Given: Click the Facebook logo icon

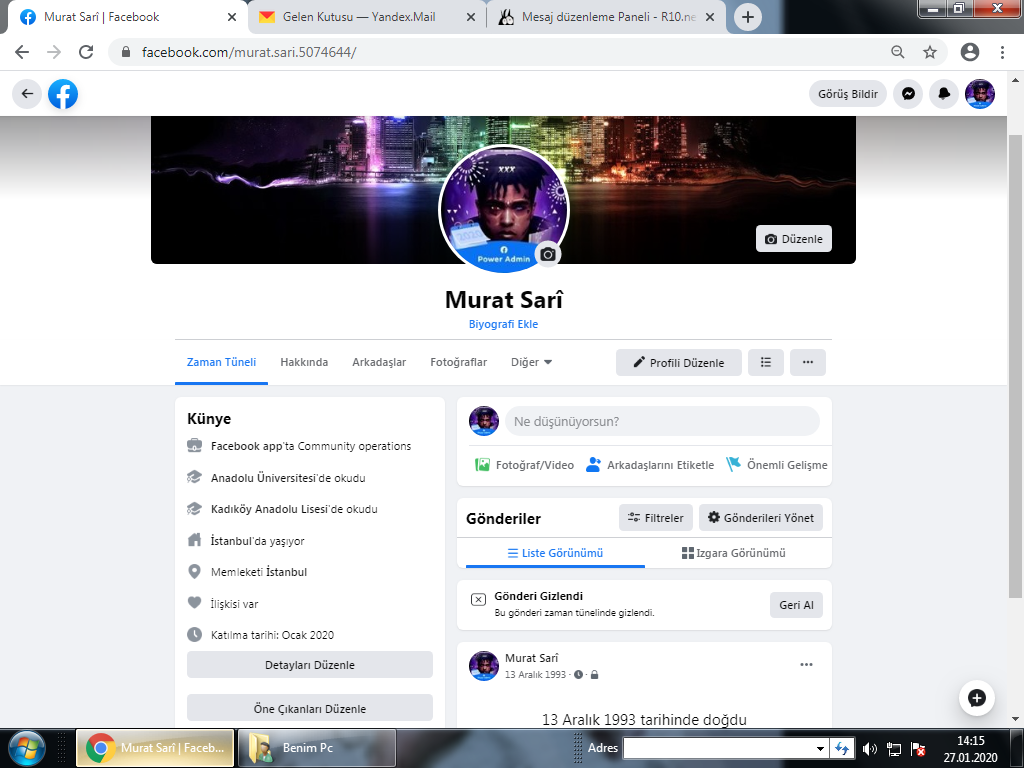Looking at the screenshot, I should (63, 94).
